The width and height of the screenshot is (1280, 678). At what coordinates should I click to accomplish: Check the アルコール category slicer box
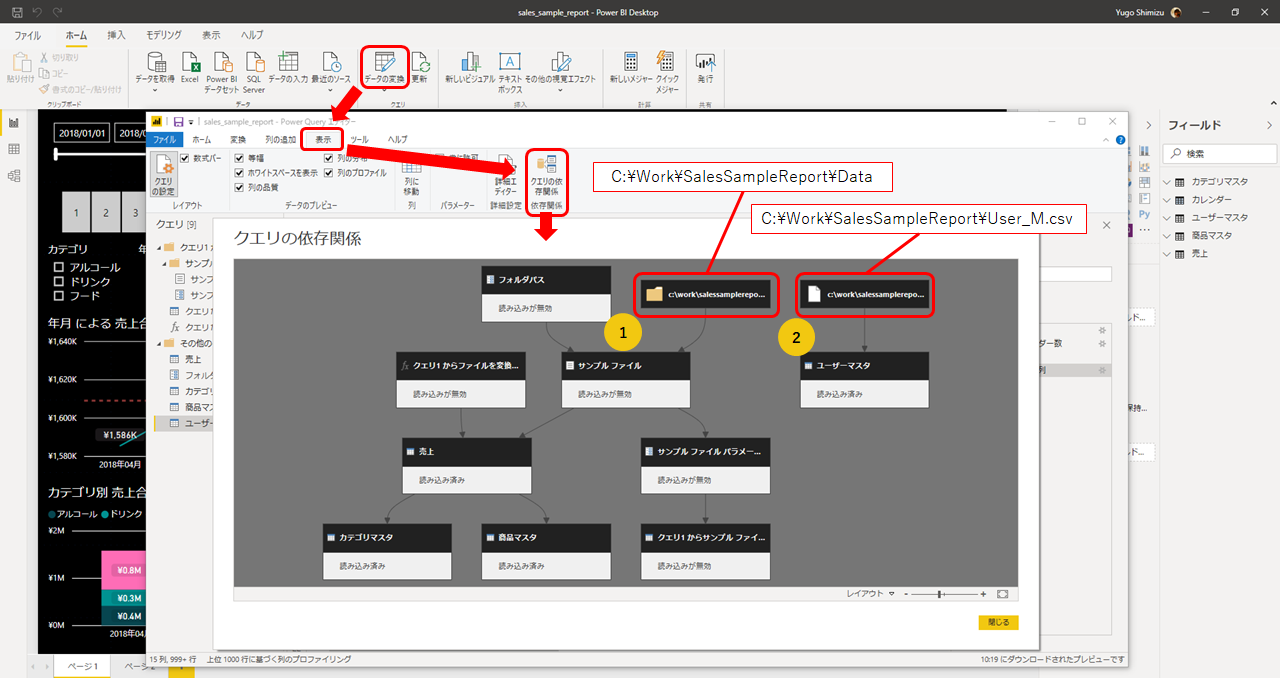[x=58, y=267]
